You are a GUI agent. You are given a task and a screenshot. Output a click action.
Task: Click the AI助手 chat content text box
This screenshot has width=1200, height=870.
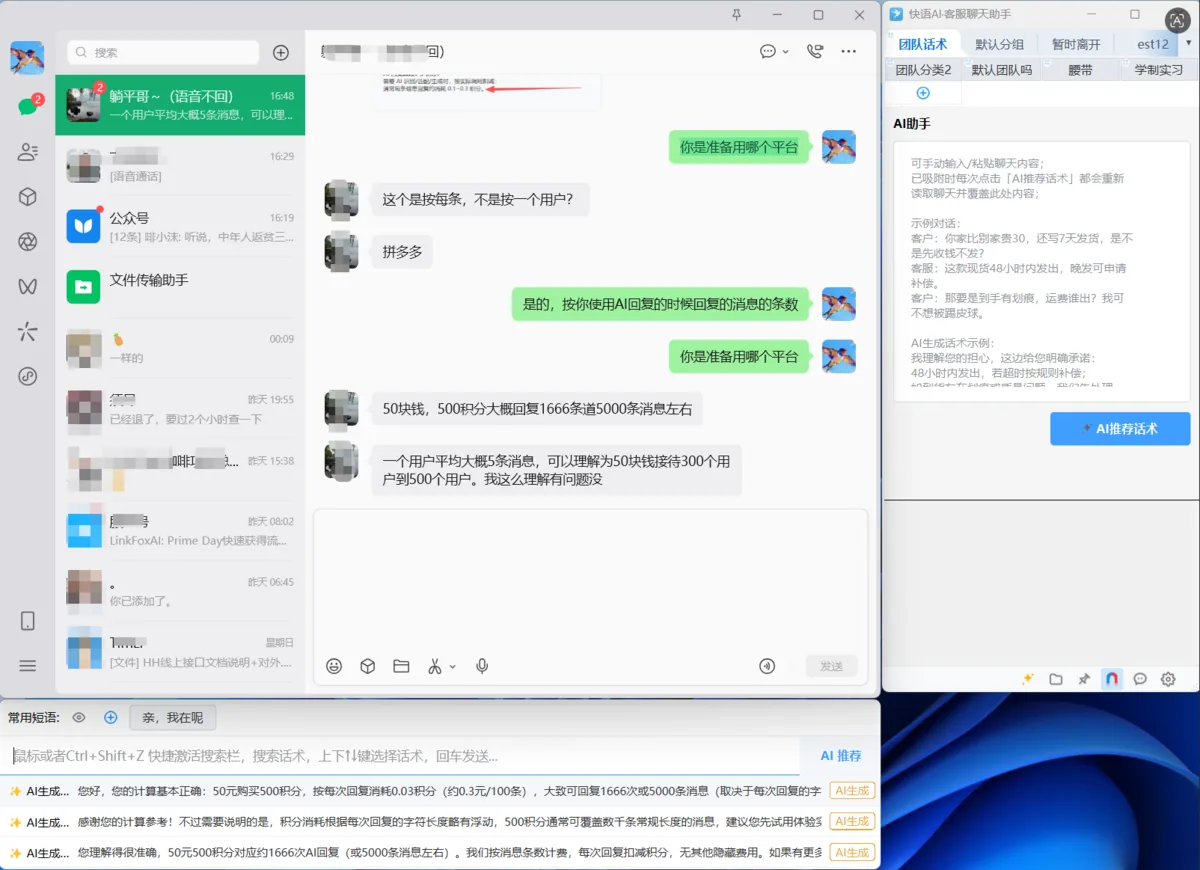click(x=1041, y=271)
